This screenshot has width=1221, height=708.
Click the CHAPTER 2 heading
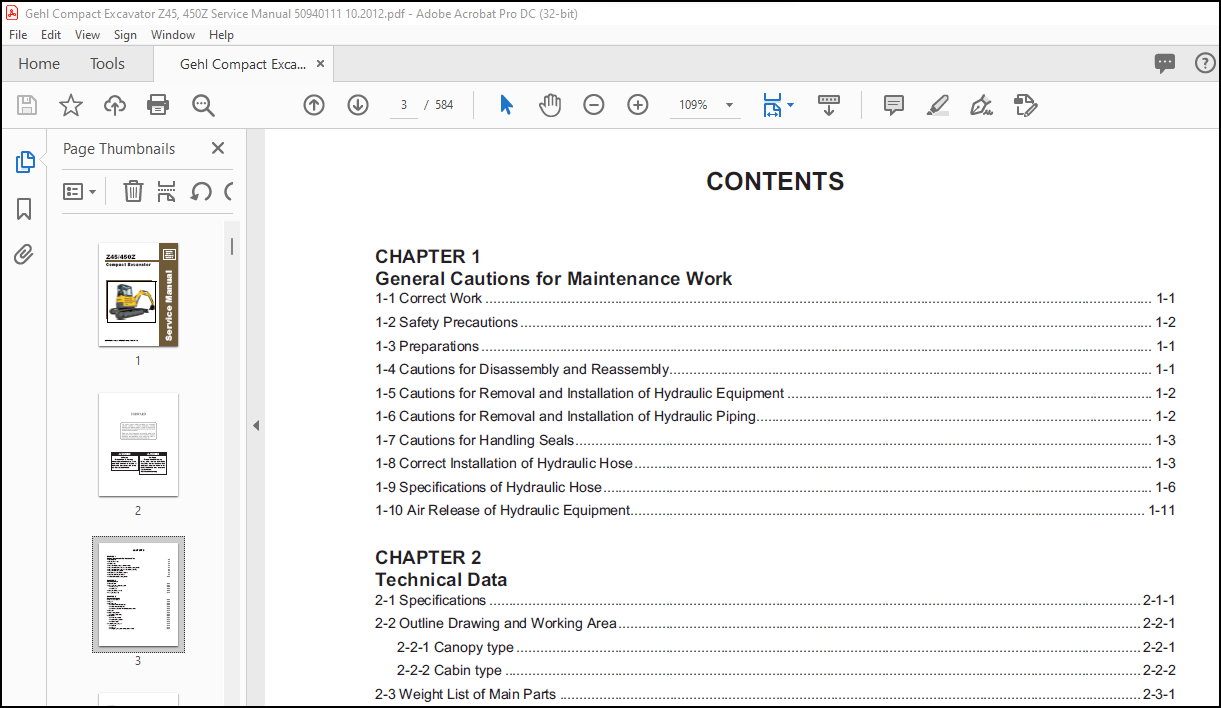[x=428, y=557]
